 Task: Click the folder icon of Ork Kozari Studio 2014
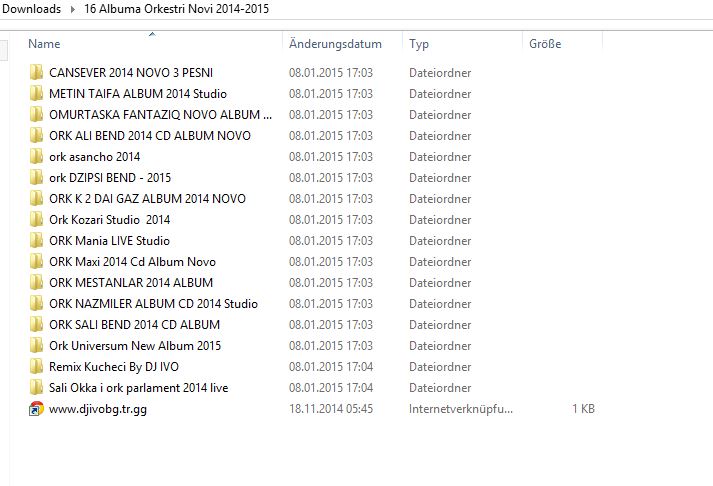tap(36, 219)
